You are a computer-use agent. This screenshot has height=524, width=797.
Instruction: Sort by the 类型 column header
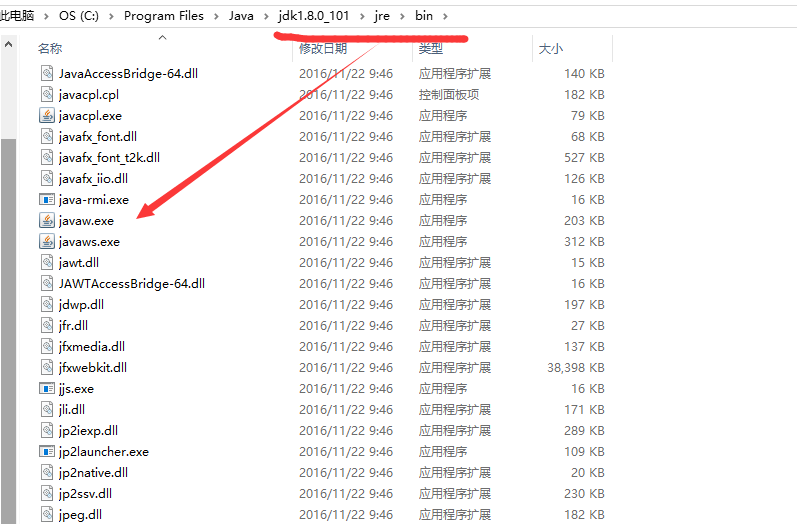coord(431,48)
